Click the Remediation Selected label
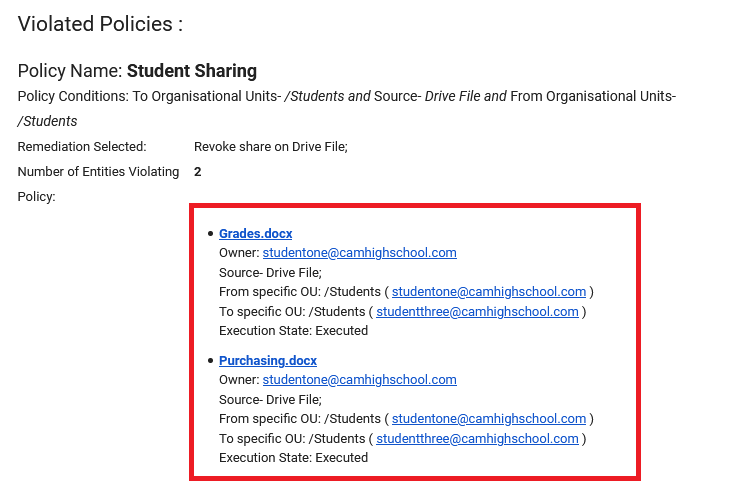This screenshot has height=490, width=737. point(82,147)
